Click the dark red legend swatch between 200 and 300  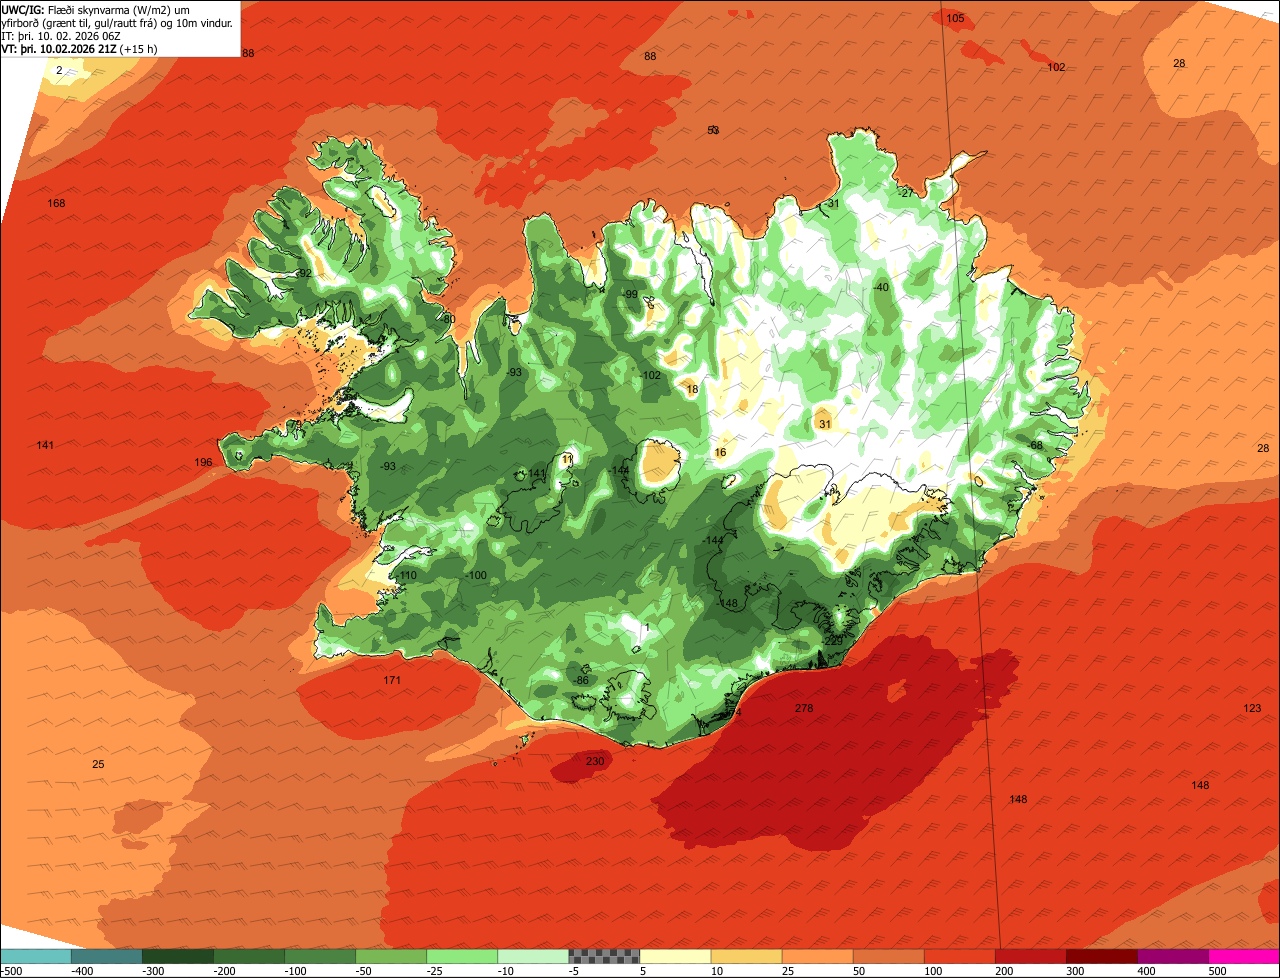[1030, 956]
